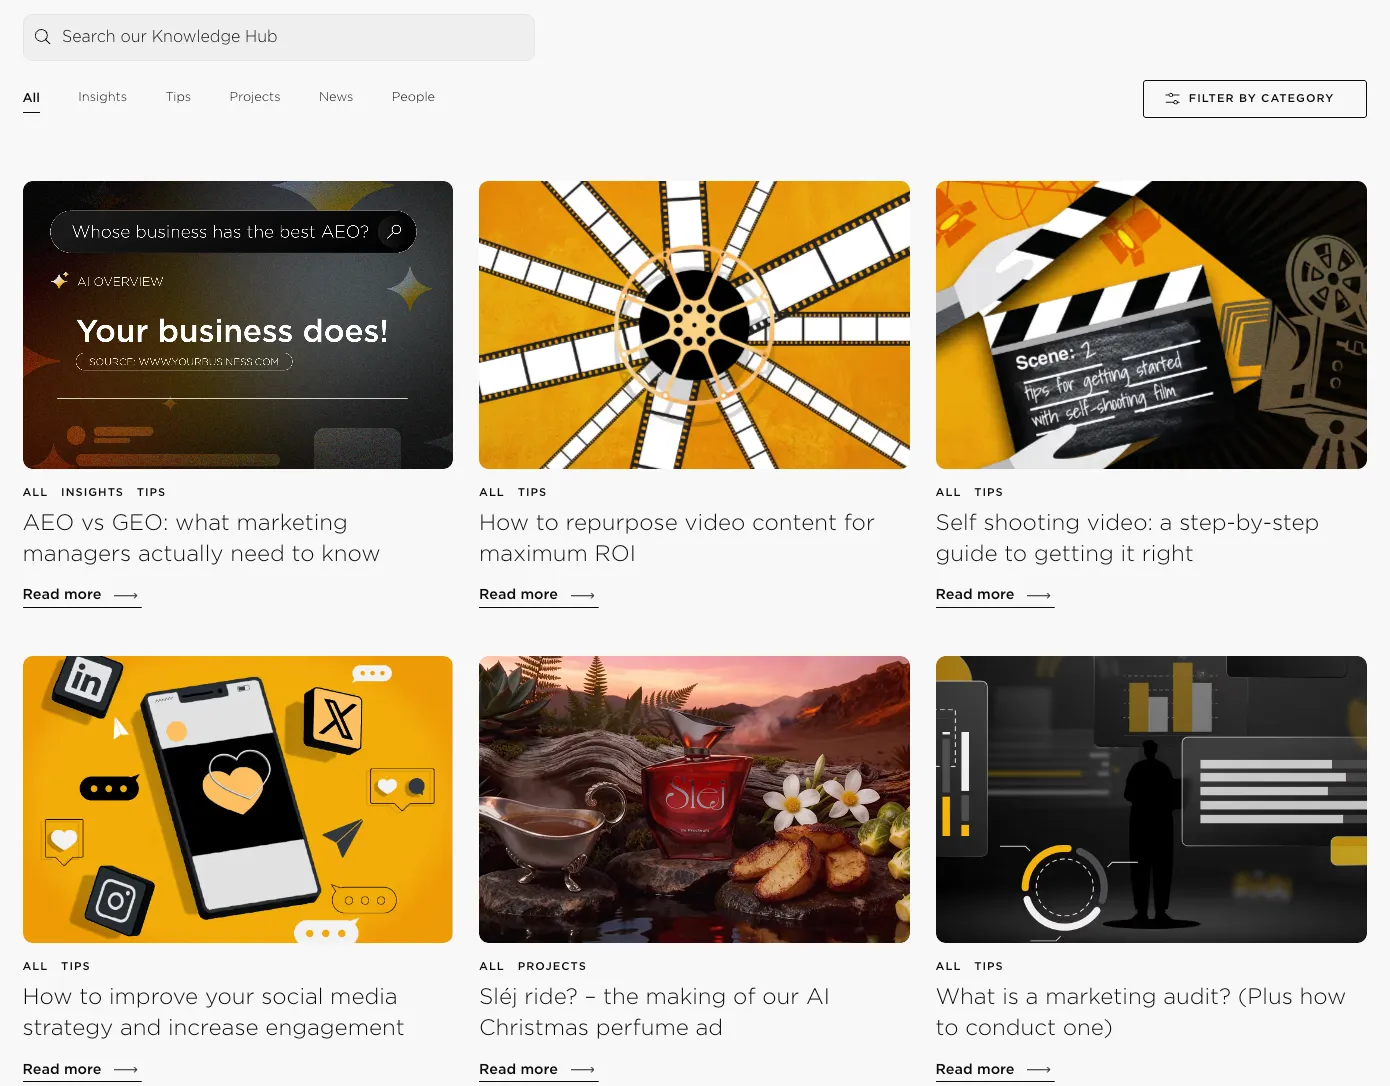Select the ALL tag on the marketing audit article
Viewport: 1390px width, 1086px height.
point(948,966)
